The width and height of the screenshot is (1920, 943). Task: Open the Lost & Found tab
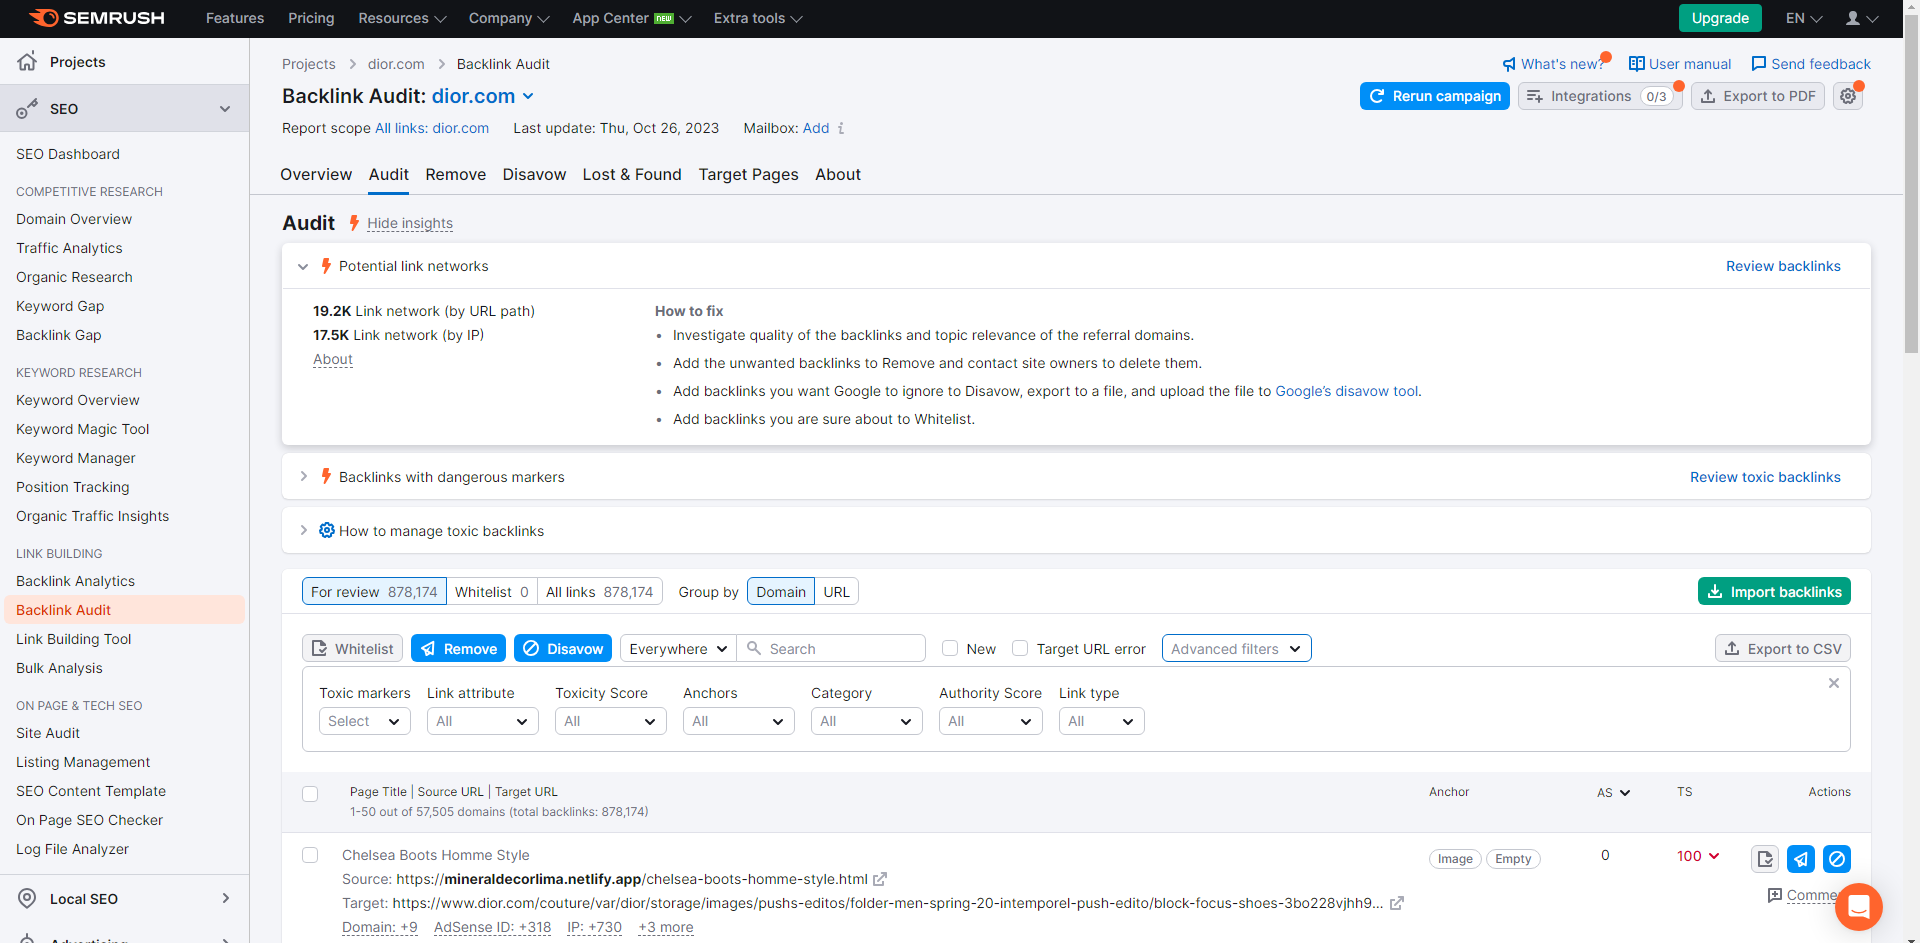(x=632, y=174)
